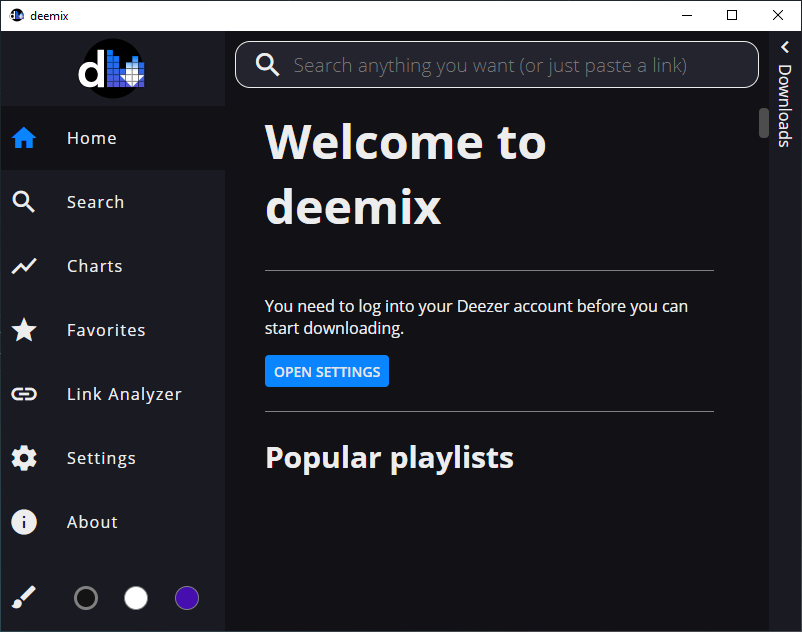802x632 pixels.
Task: Click the deemix logo in sidebar
Action: 112,68
